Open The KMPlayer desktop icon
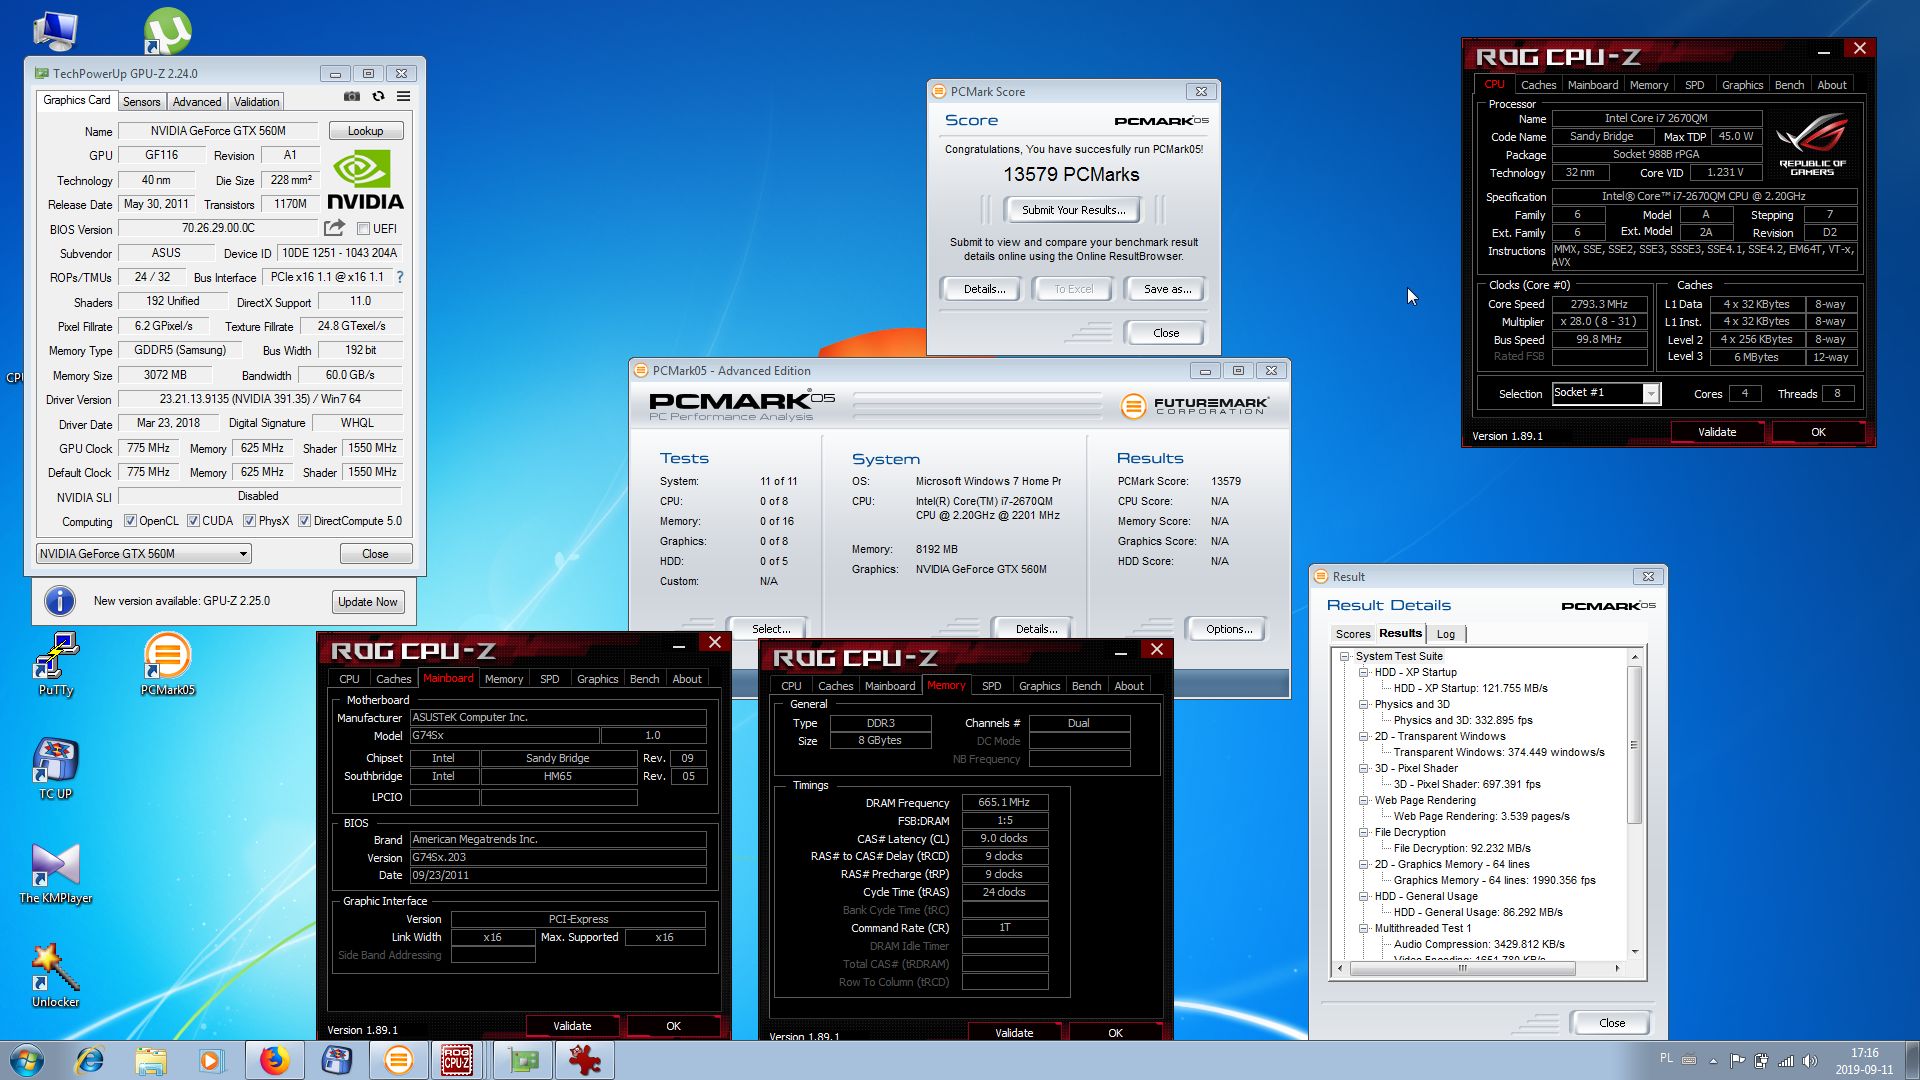 point(56,873)
